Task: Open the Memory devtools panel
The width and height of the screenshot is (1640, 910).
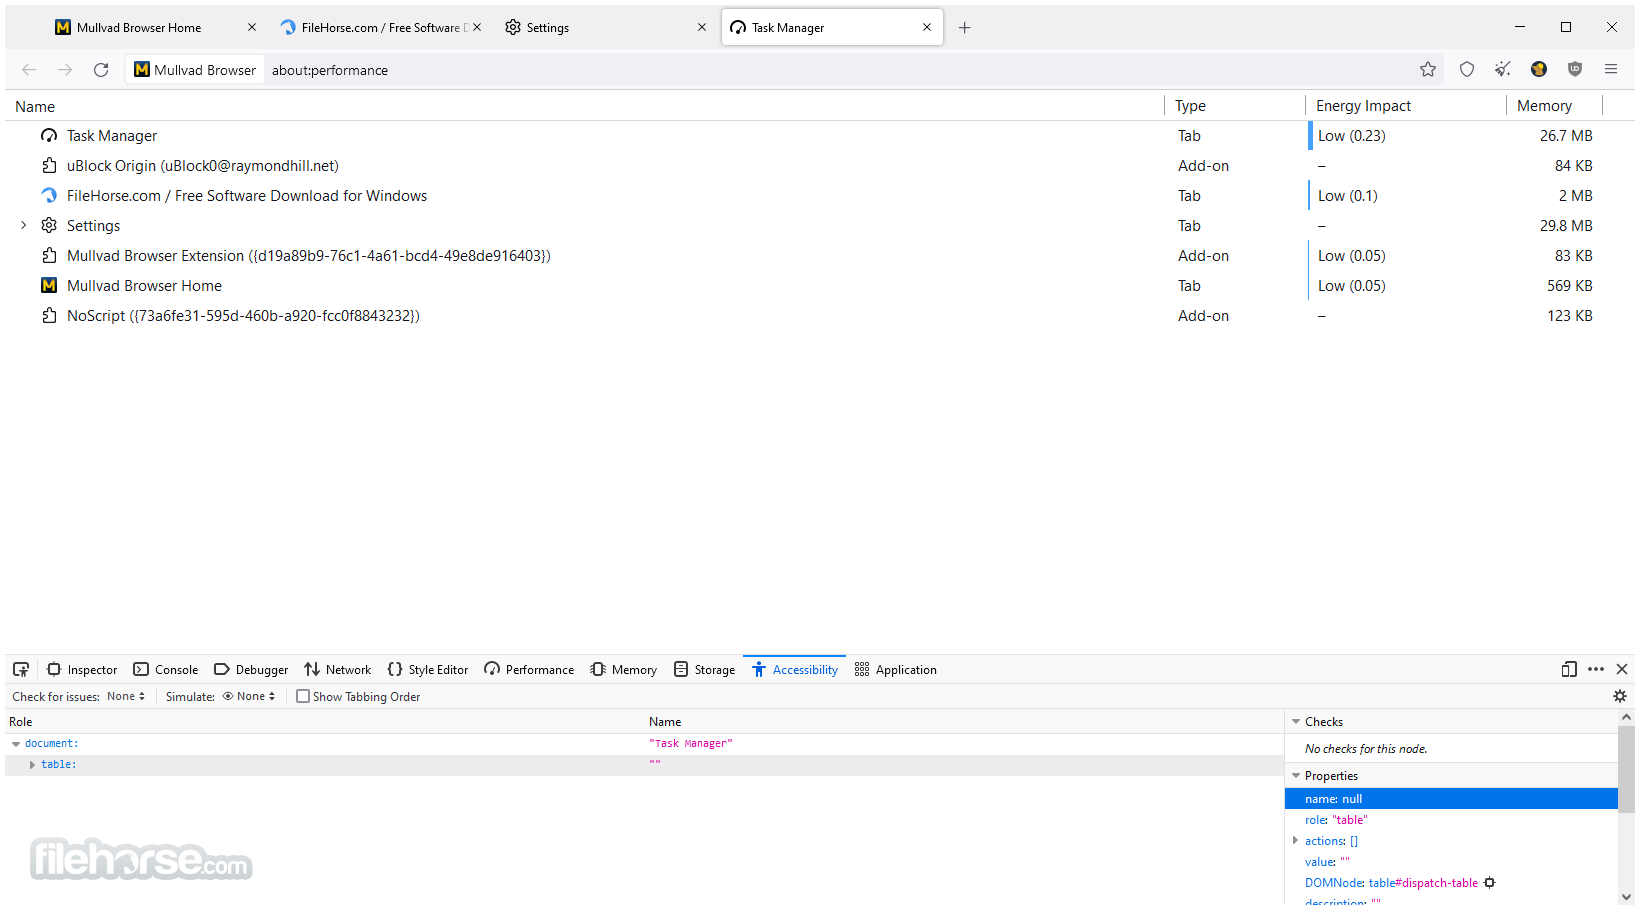Action: (624, 670)
